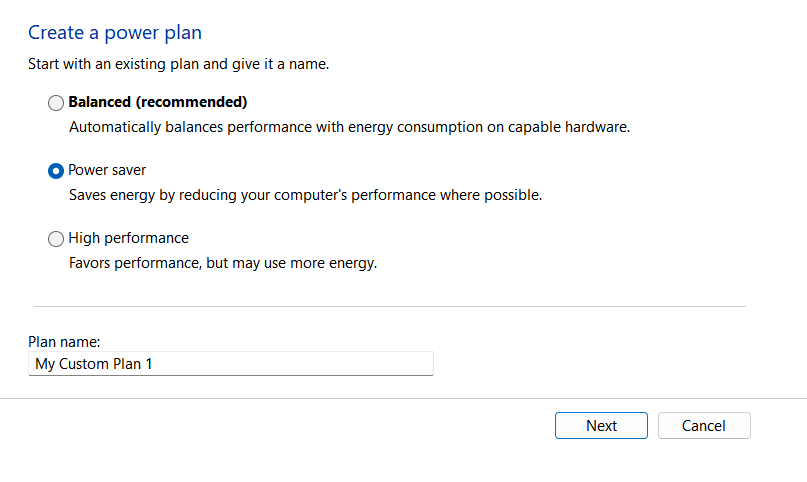
Task: Choose the Power saver radio button
Action: pyautogui.click(x=56, y=171)
